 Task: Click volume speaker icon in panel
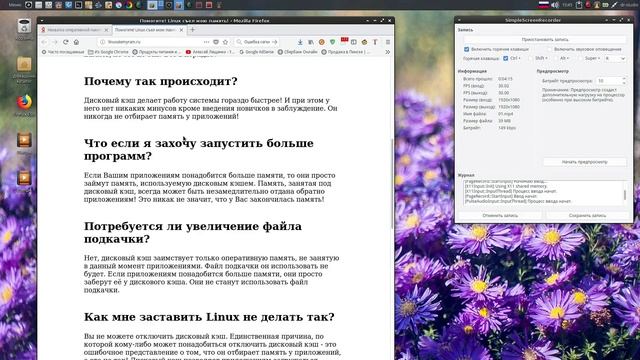[555, 5]
